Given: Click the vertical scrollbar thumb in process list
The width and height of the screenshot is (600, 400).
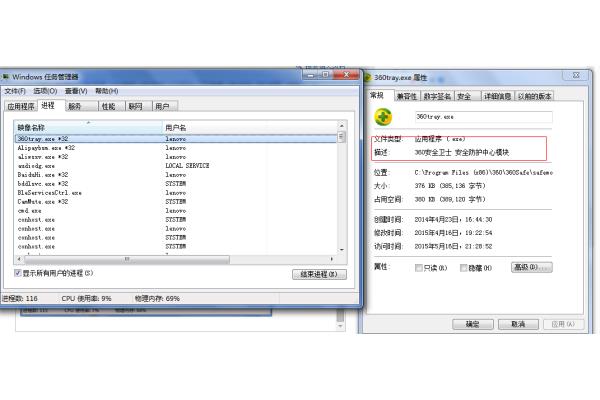Looking at the screenshot, I should click(x=342, y=137).
